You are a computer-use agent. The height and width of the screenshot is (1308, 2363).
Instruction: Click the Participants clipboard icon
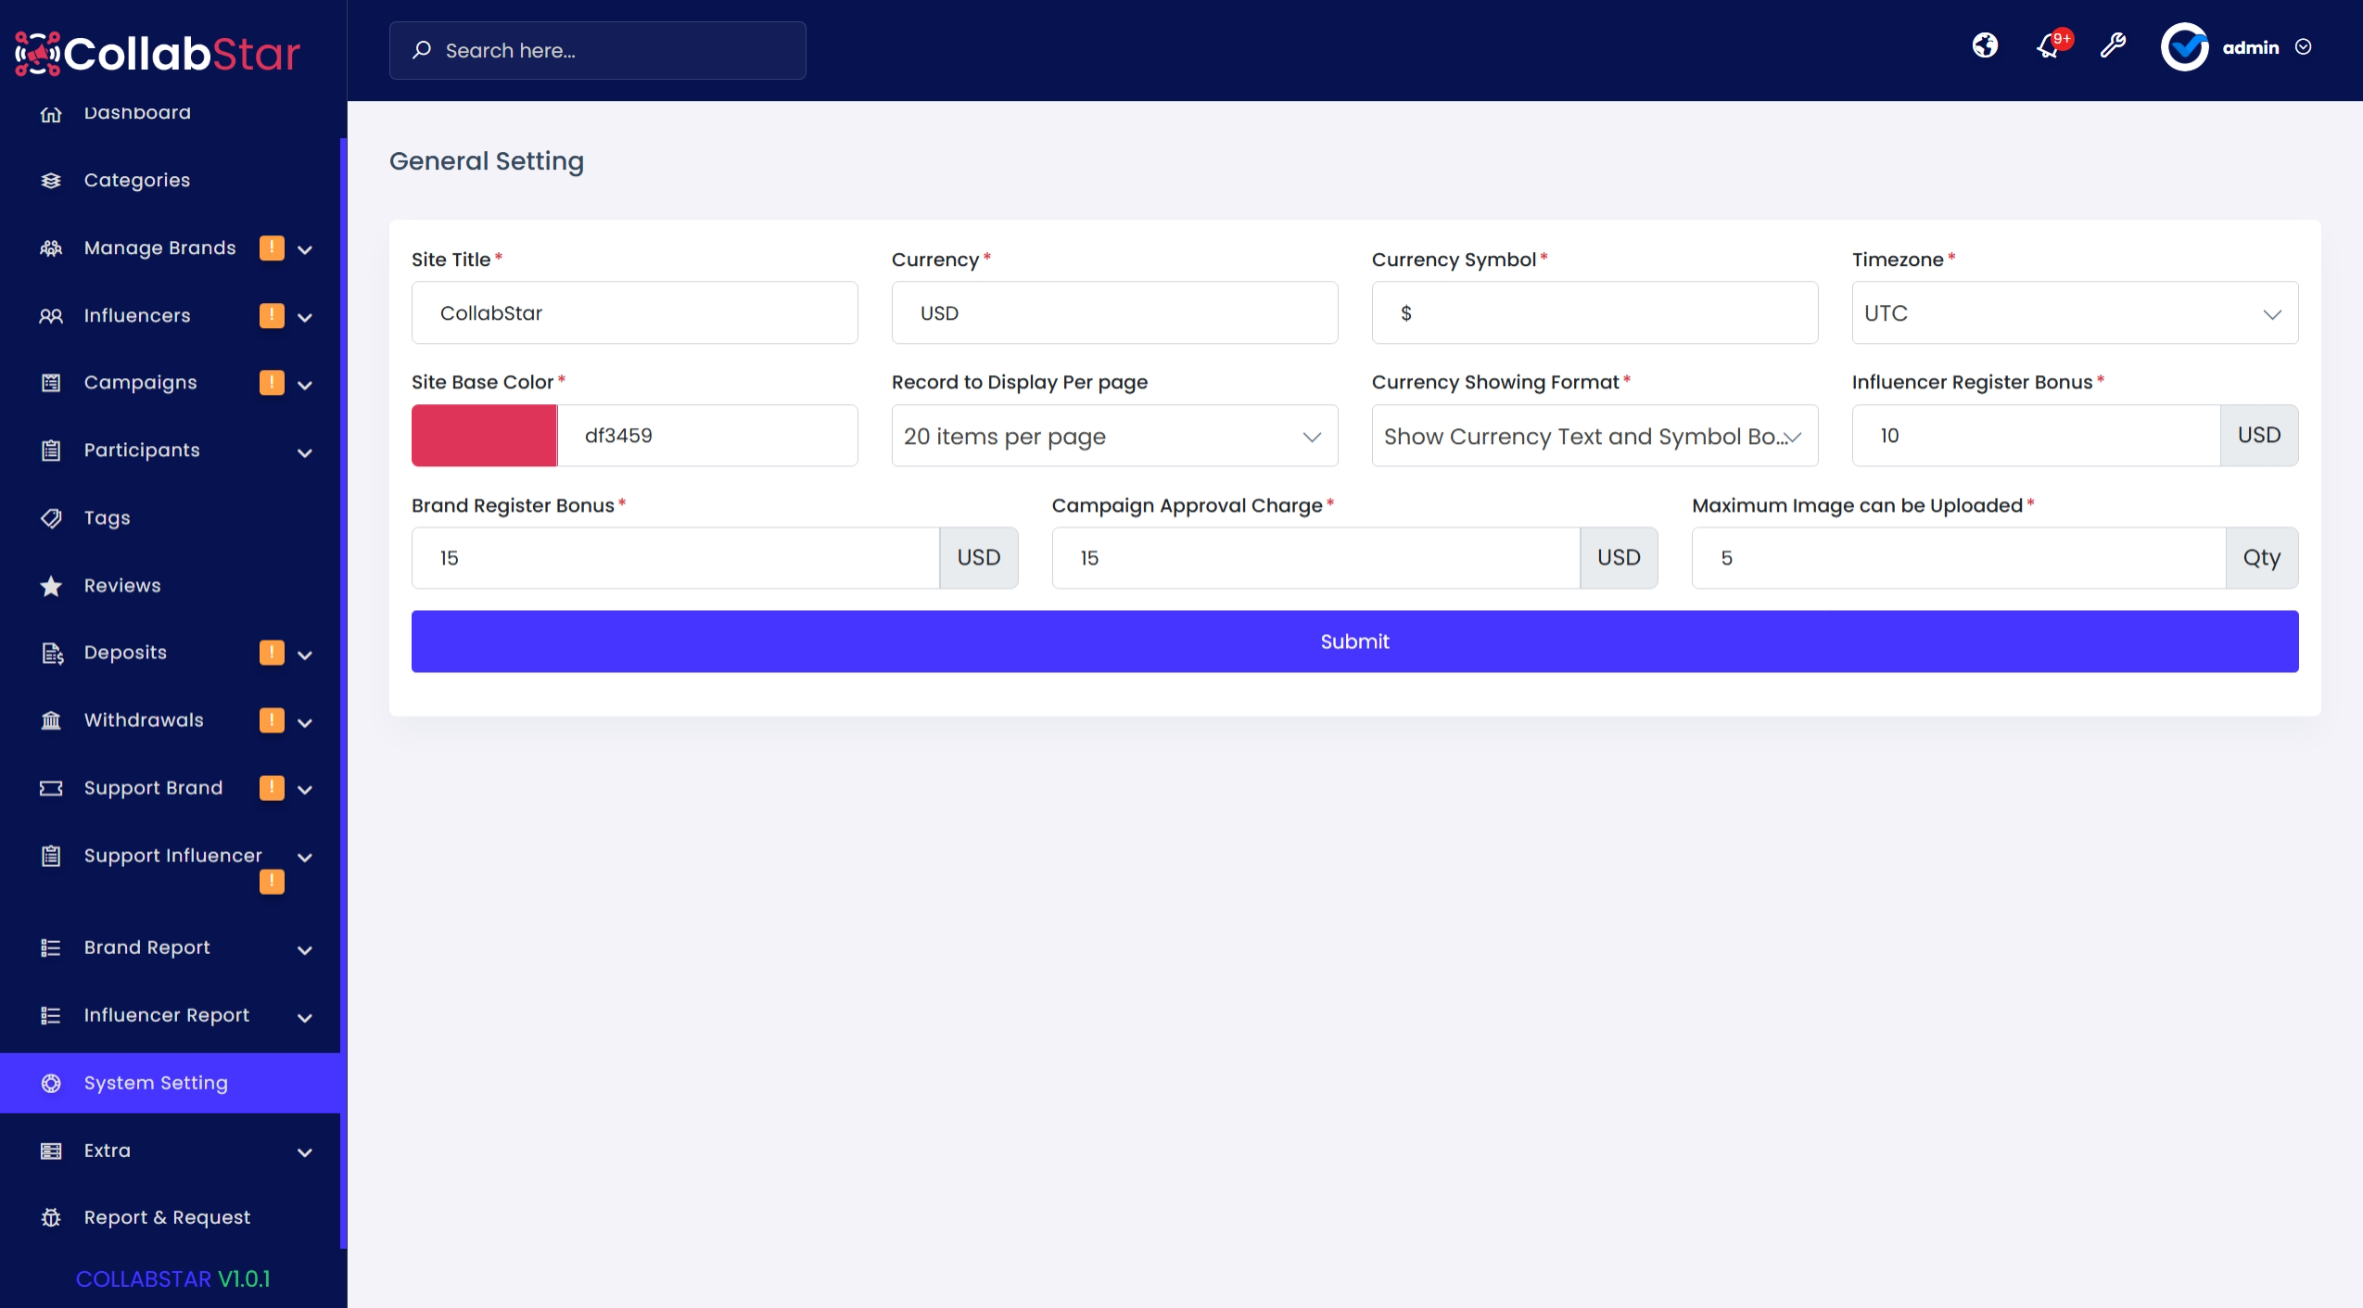51,451
